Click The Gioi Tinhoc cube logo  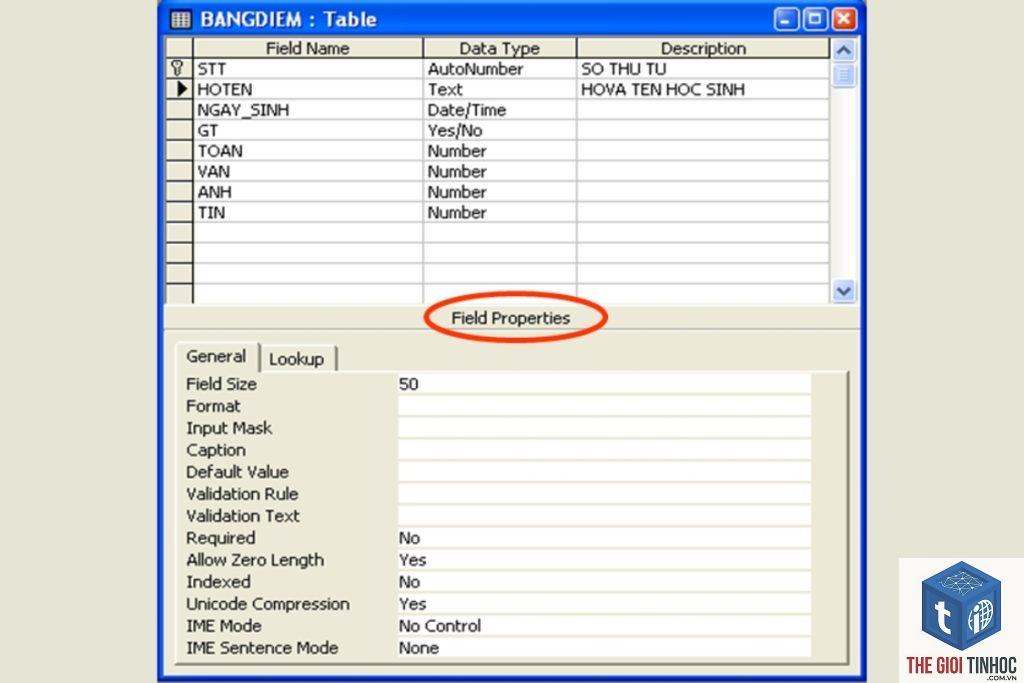coord(961,607)
